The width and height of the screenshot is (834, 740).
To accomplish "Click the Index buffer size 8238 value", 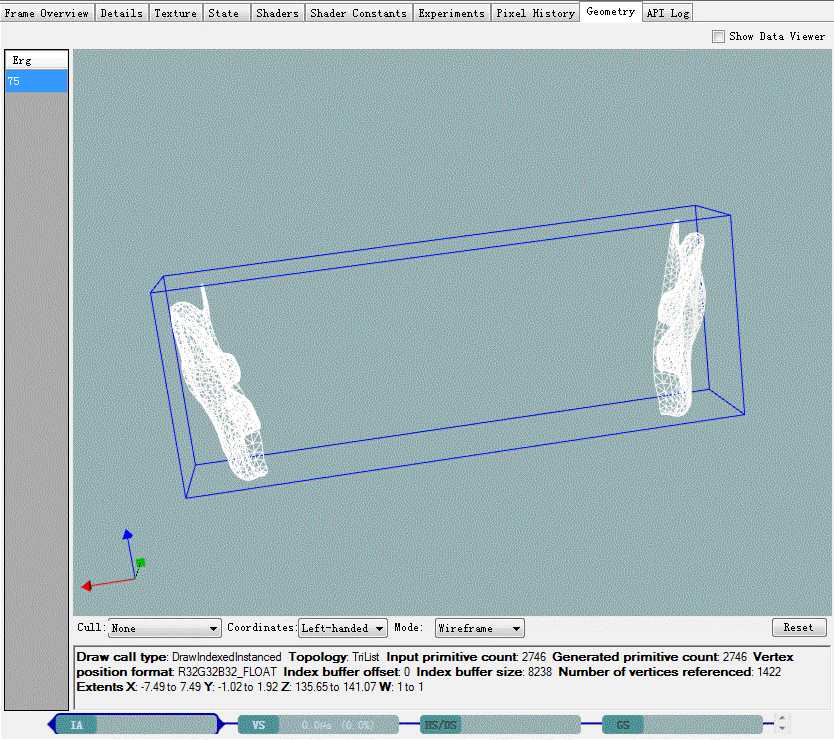I will (540, 672).
